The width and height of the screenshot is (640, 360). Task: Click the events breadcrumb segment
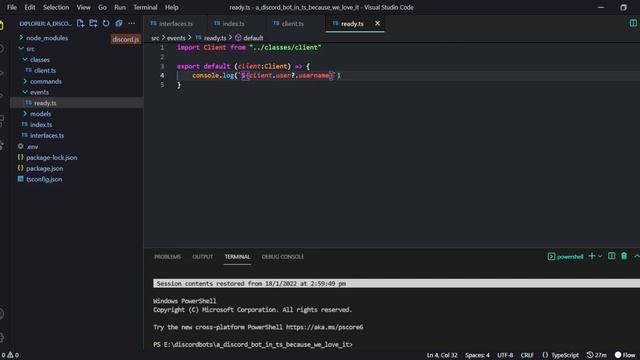click(x=176, y=38)
